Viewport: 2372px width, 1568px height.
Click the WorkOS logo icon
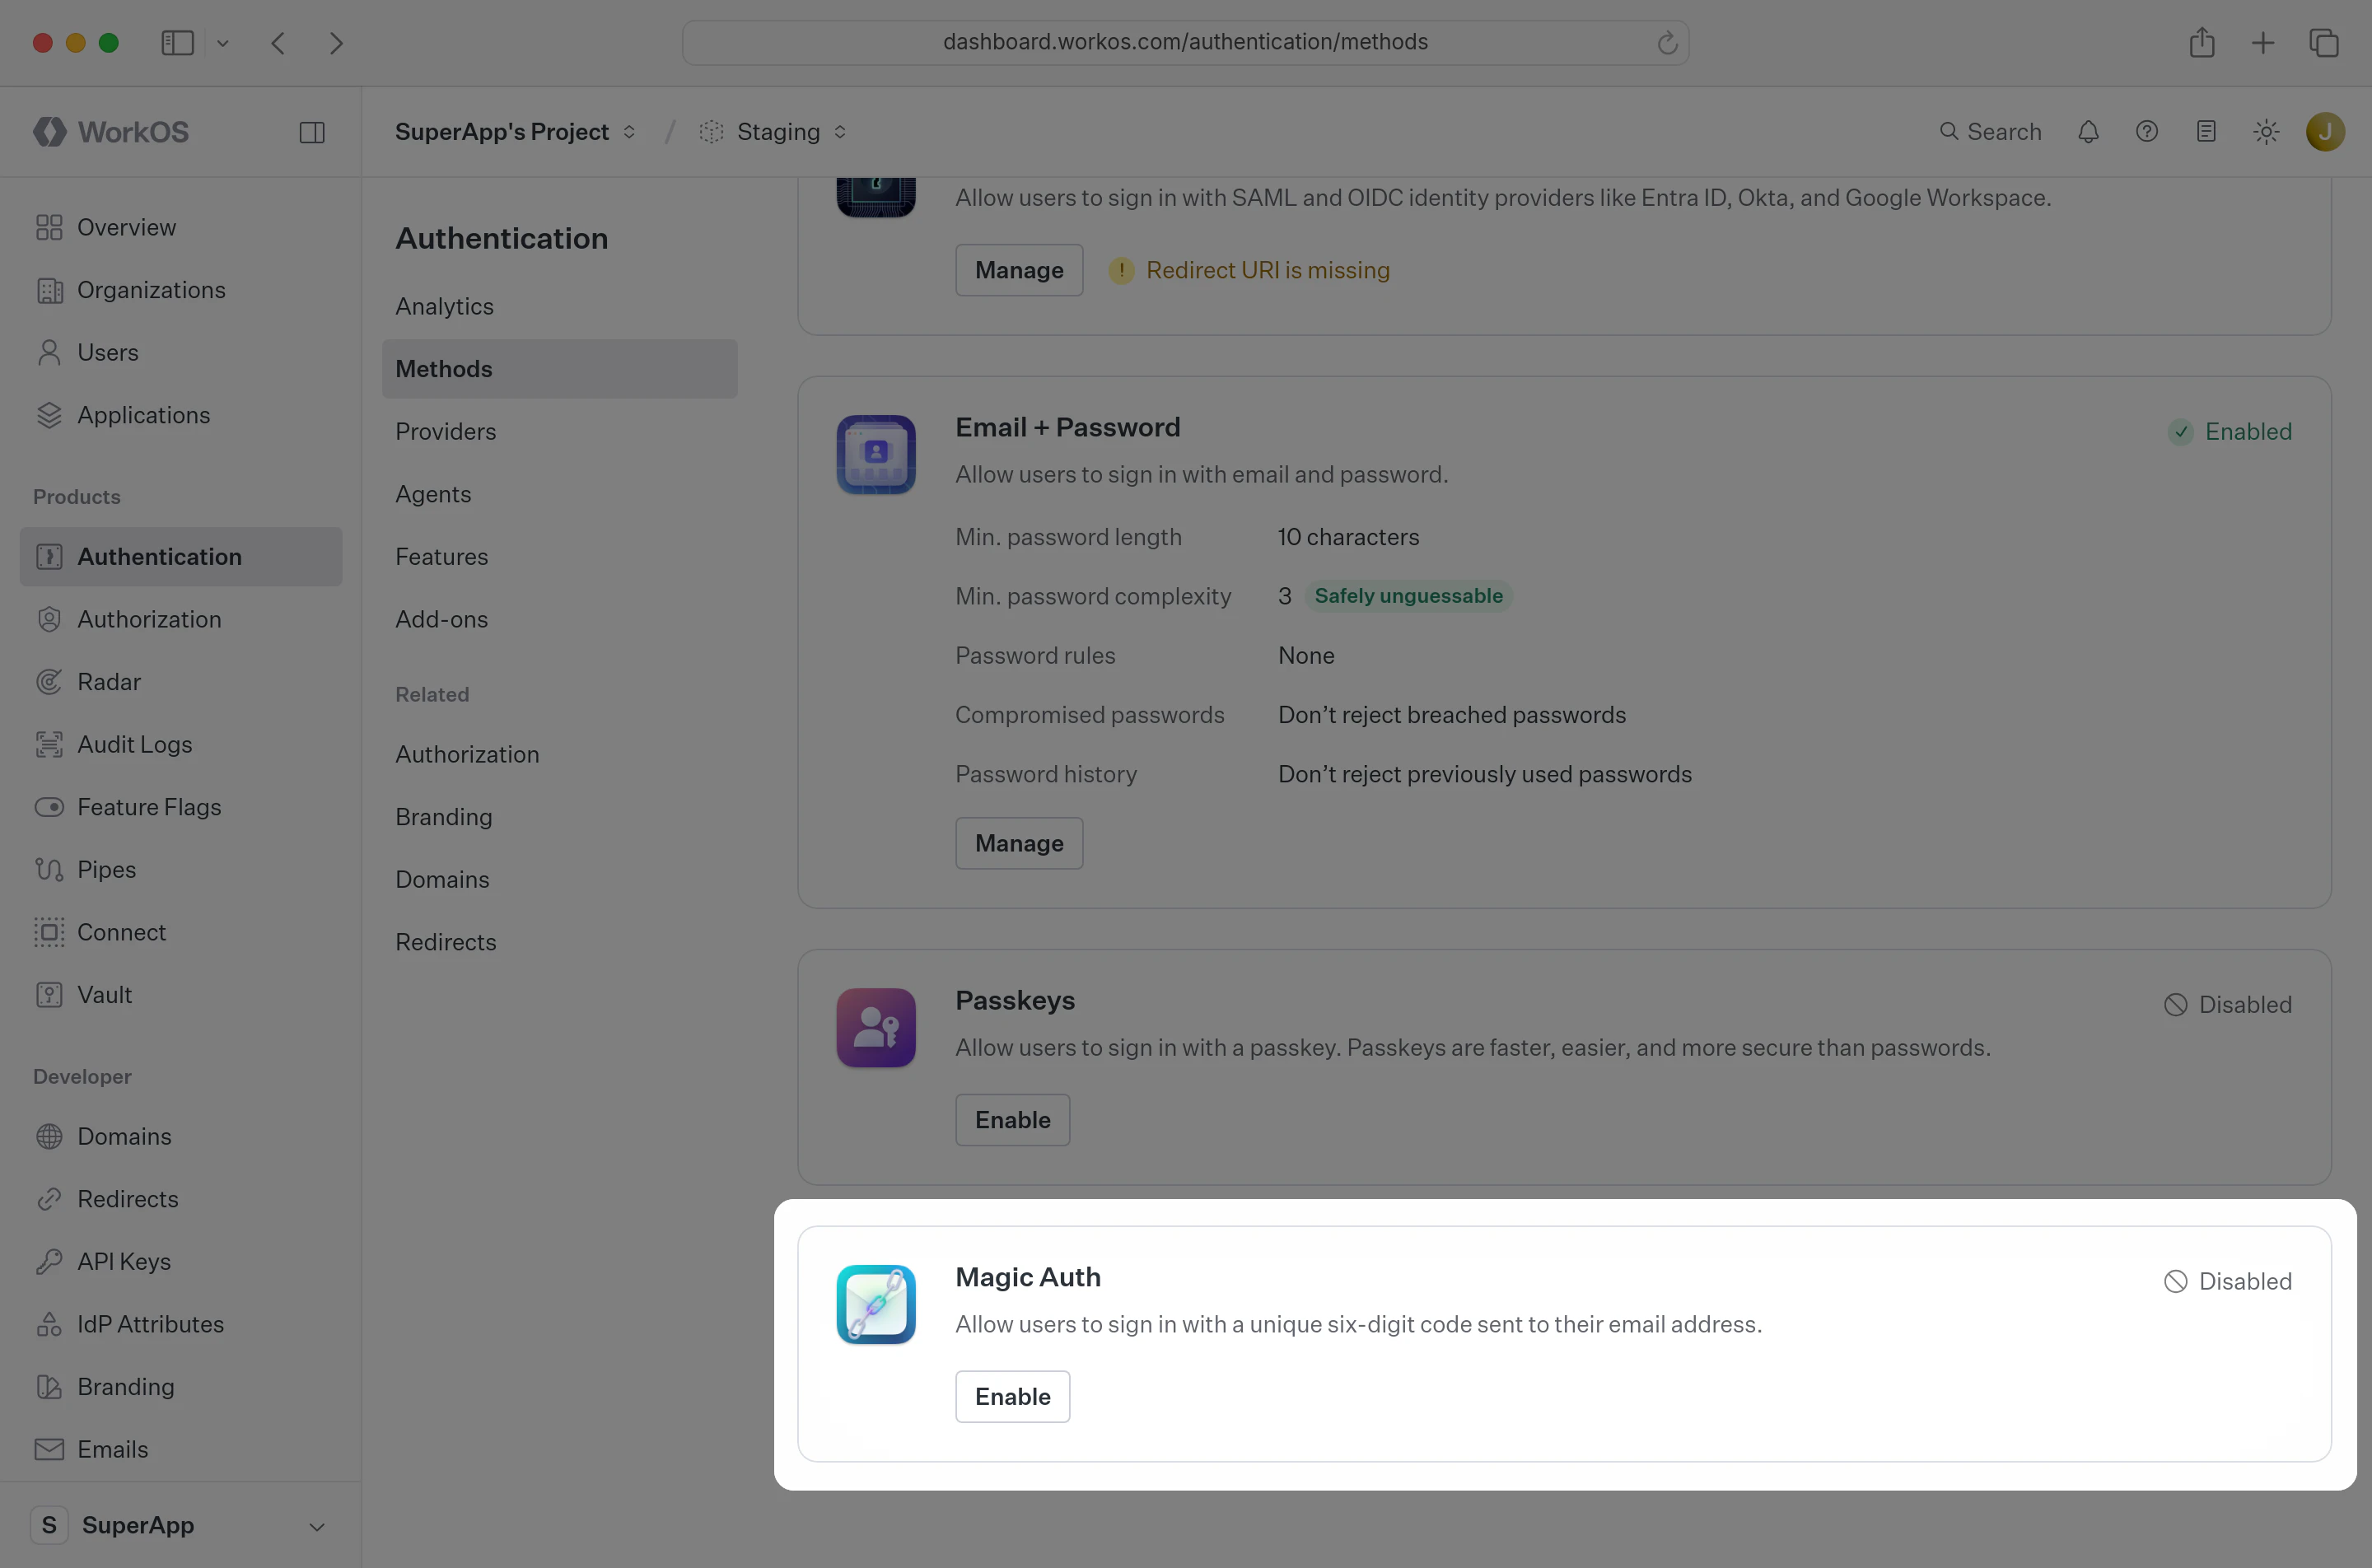(x=50, y=131)
